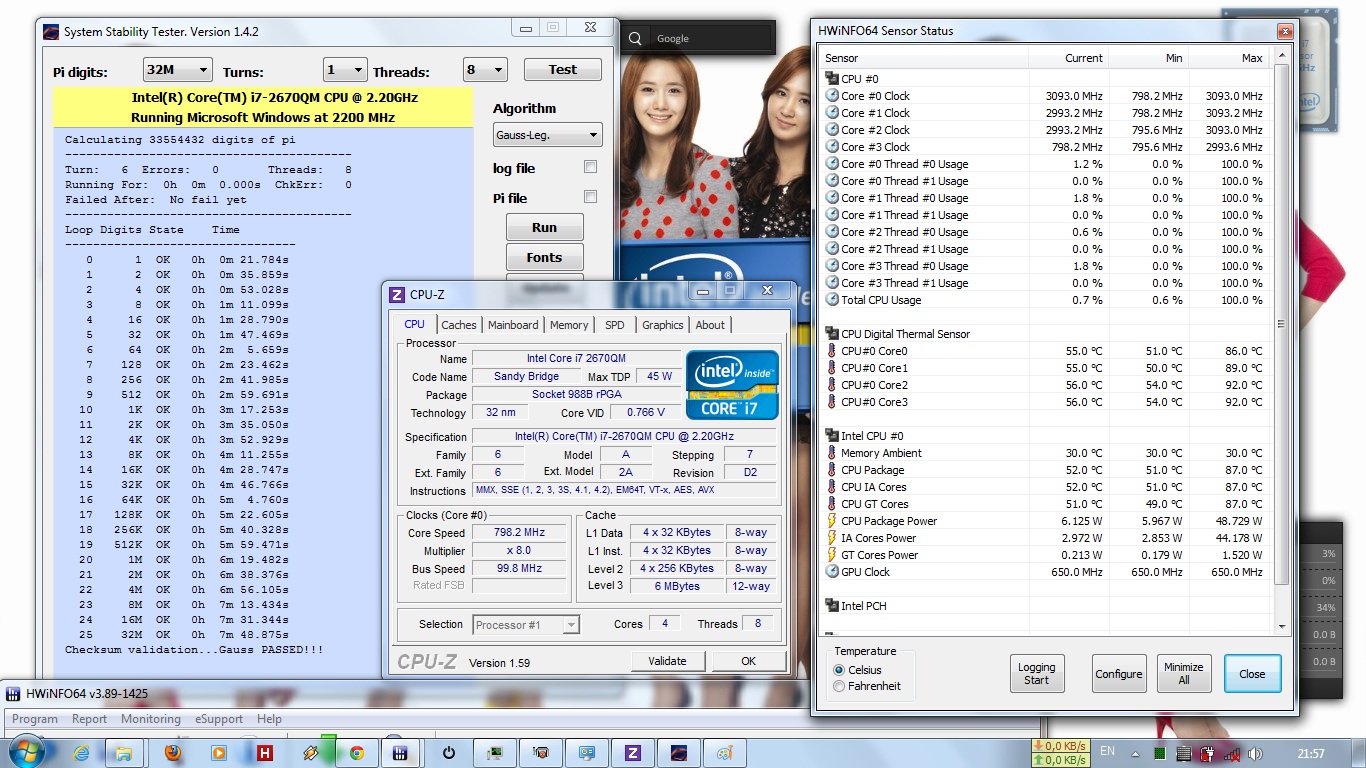Click the Current column header
The image size is (1366, 768).
click(x=1068, y=58)
